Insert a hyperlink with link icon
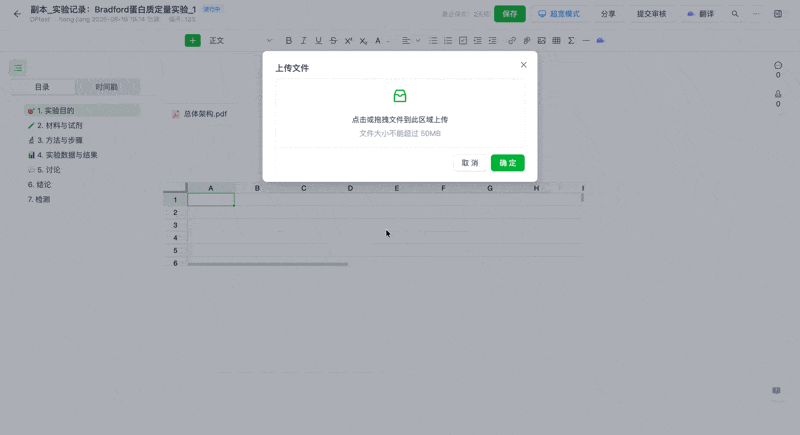Viewport: 800px width, 435px height. tap(512, 40)
